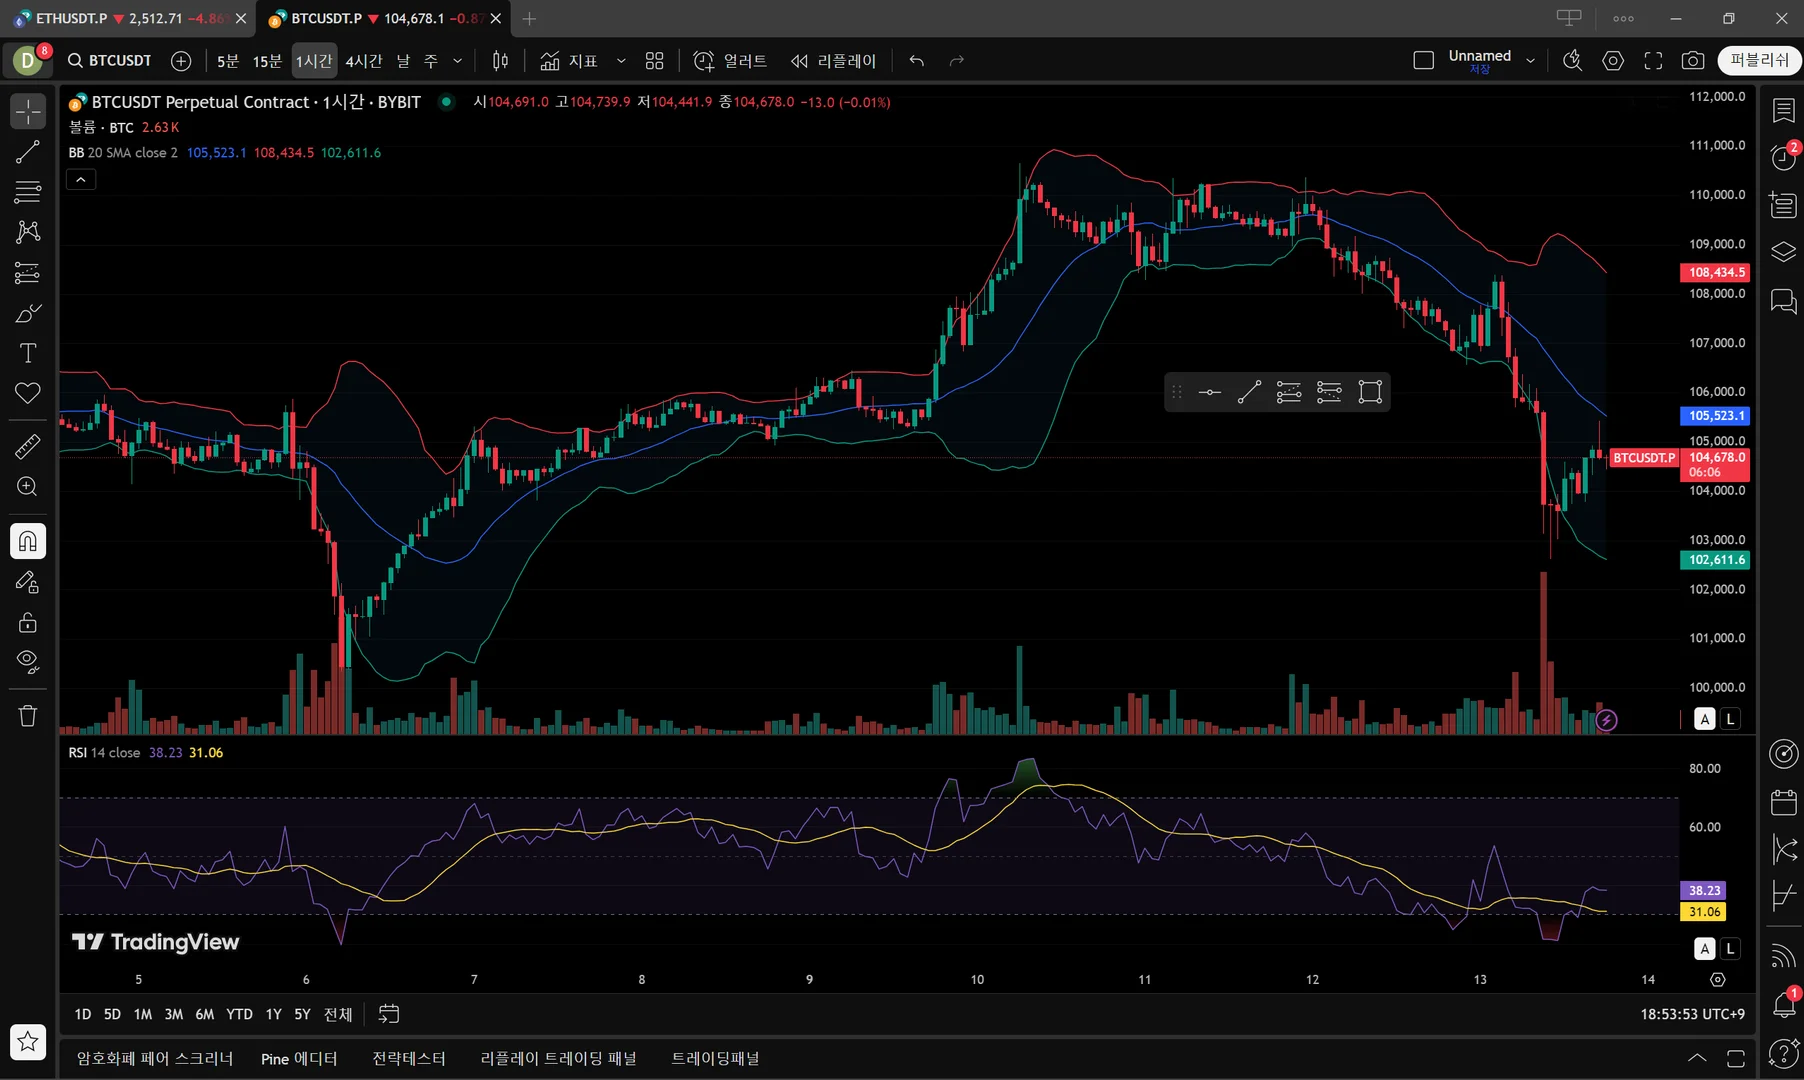This screenshot has height=1080, width=1804.
Task: Add a symbol to compare
Action: coord(181,61)
